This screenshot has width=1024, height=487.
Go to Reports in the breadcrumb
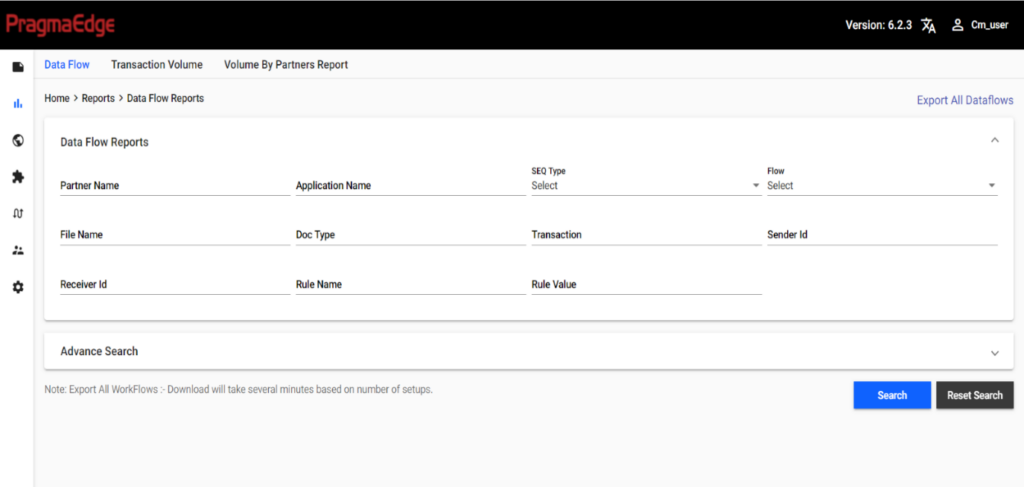(x=98, y=99)
